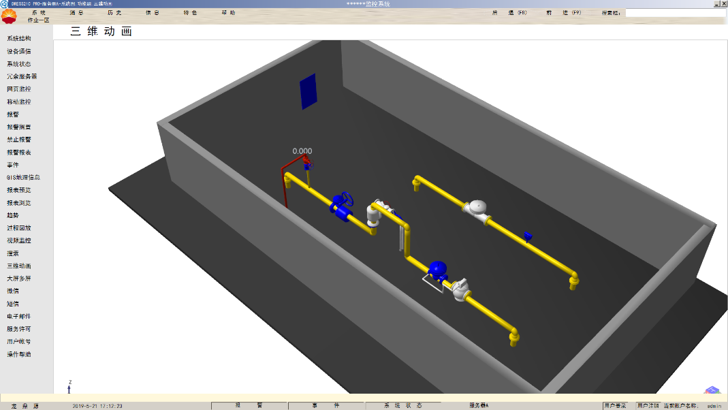Click the white flow meter on upper pipe
The width and height of the screenshot is (728, 410).
click(x=477, y=207)
